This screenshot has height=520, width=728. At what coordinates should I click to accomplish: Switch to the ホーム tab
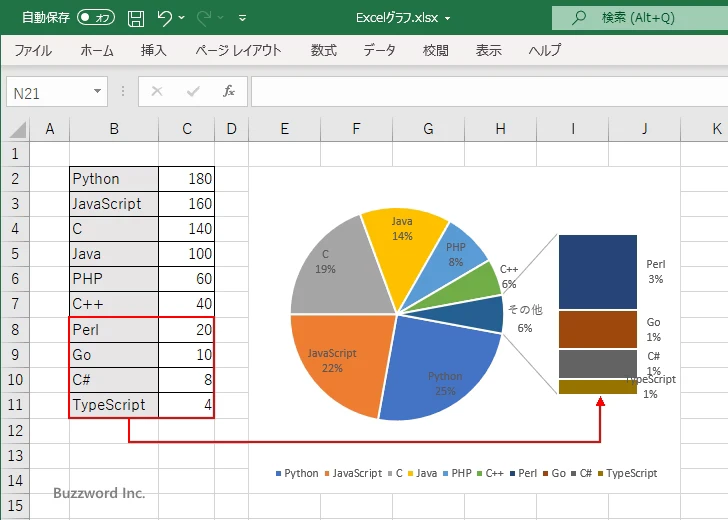(x=97, y=50)
